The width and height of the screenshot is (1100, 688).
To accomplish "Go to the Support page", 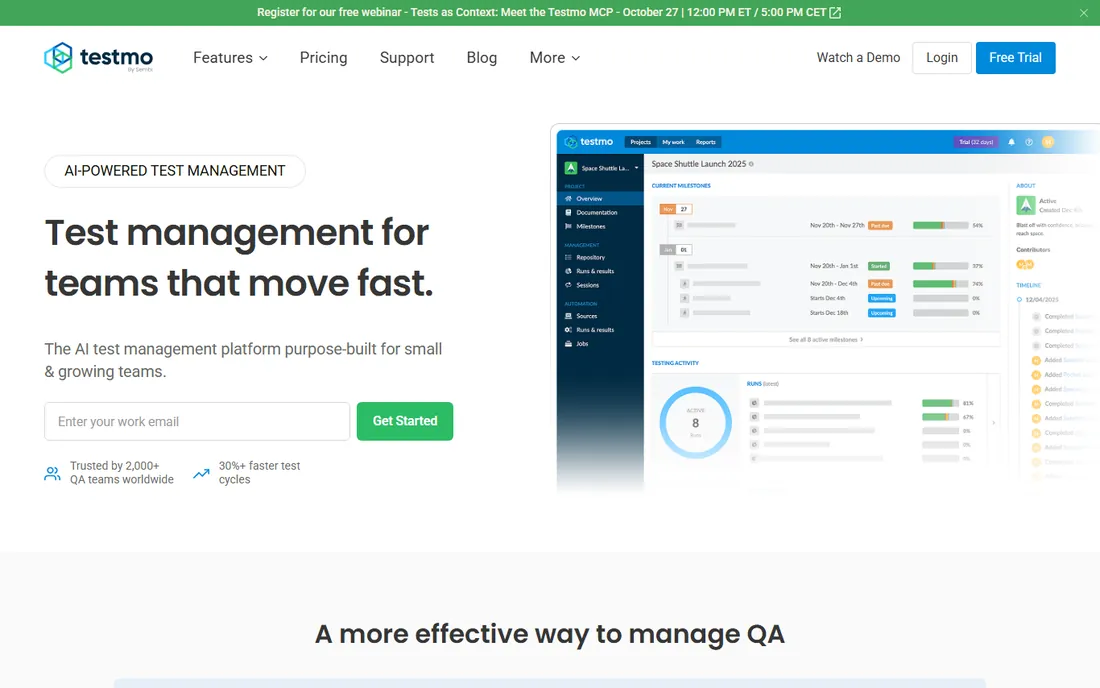I will coord(407,58).
